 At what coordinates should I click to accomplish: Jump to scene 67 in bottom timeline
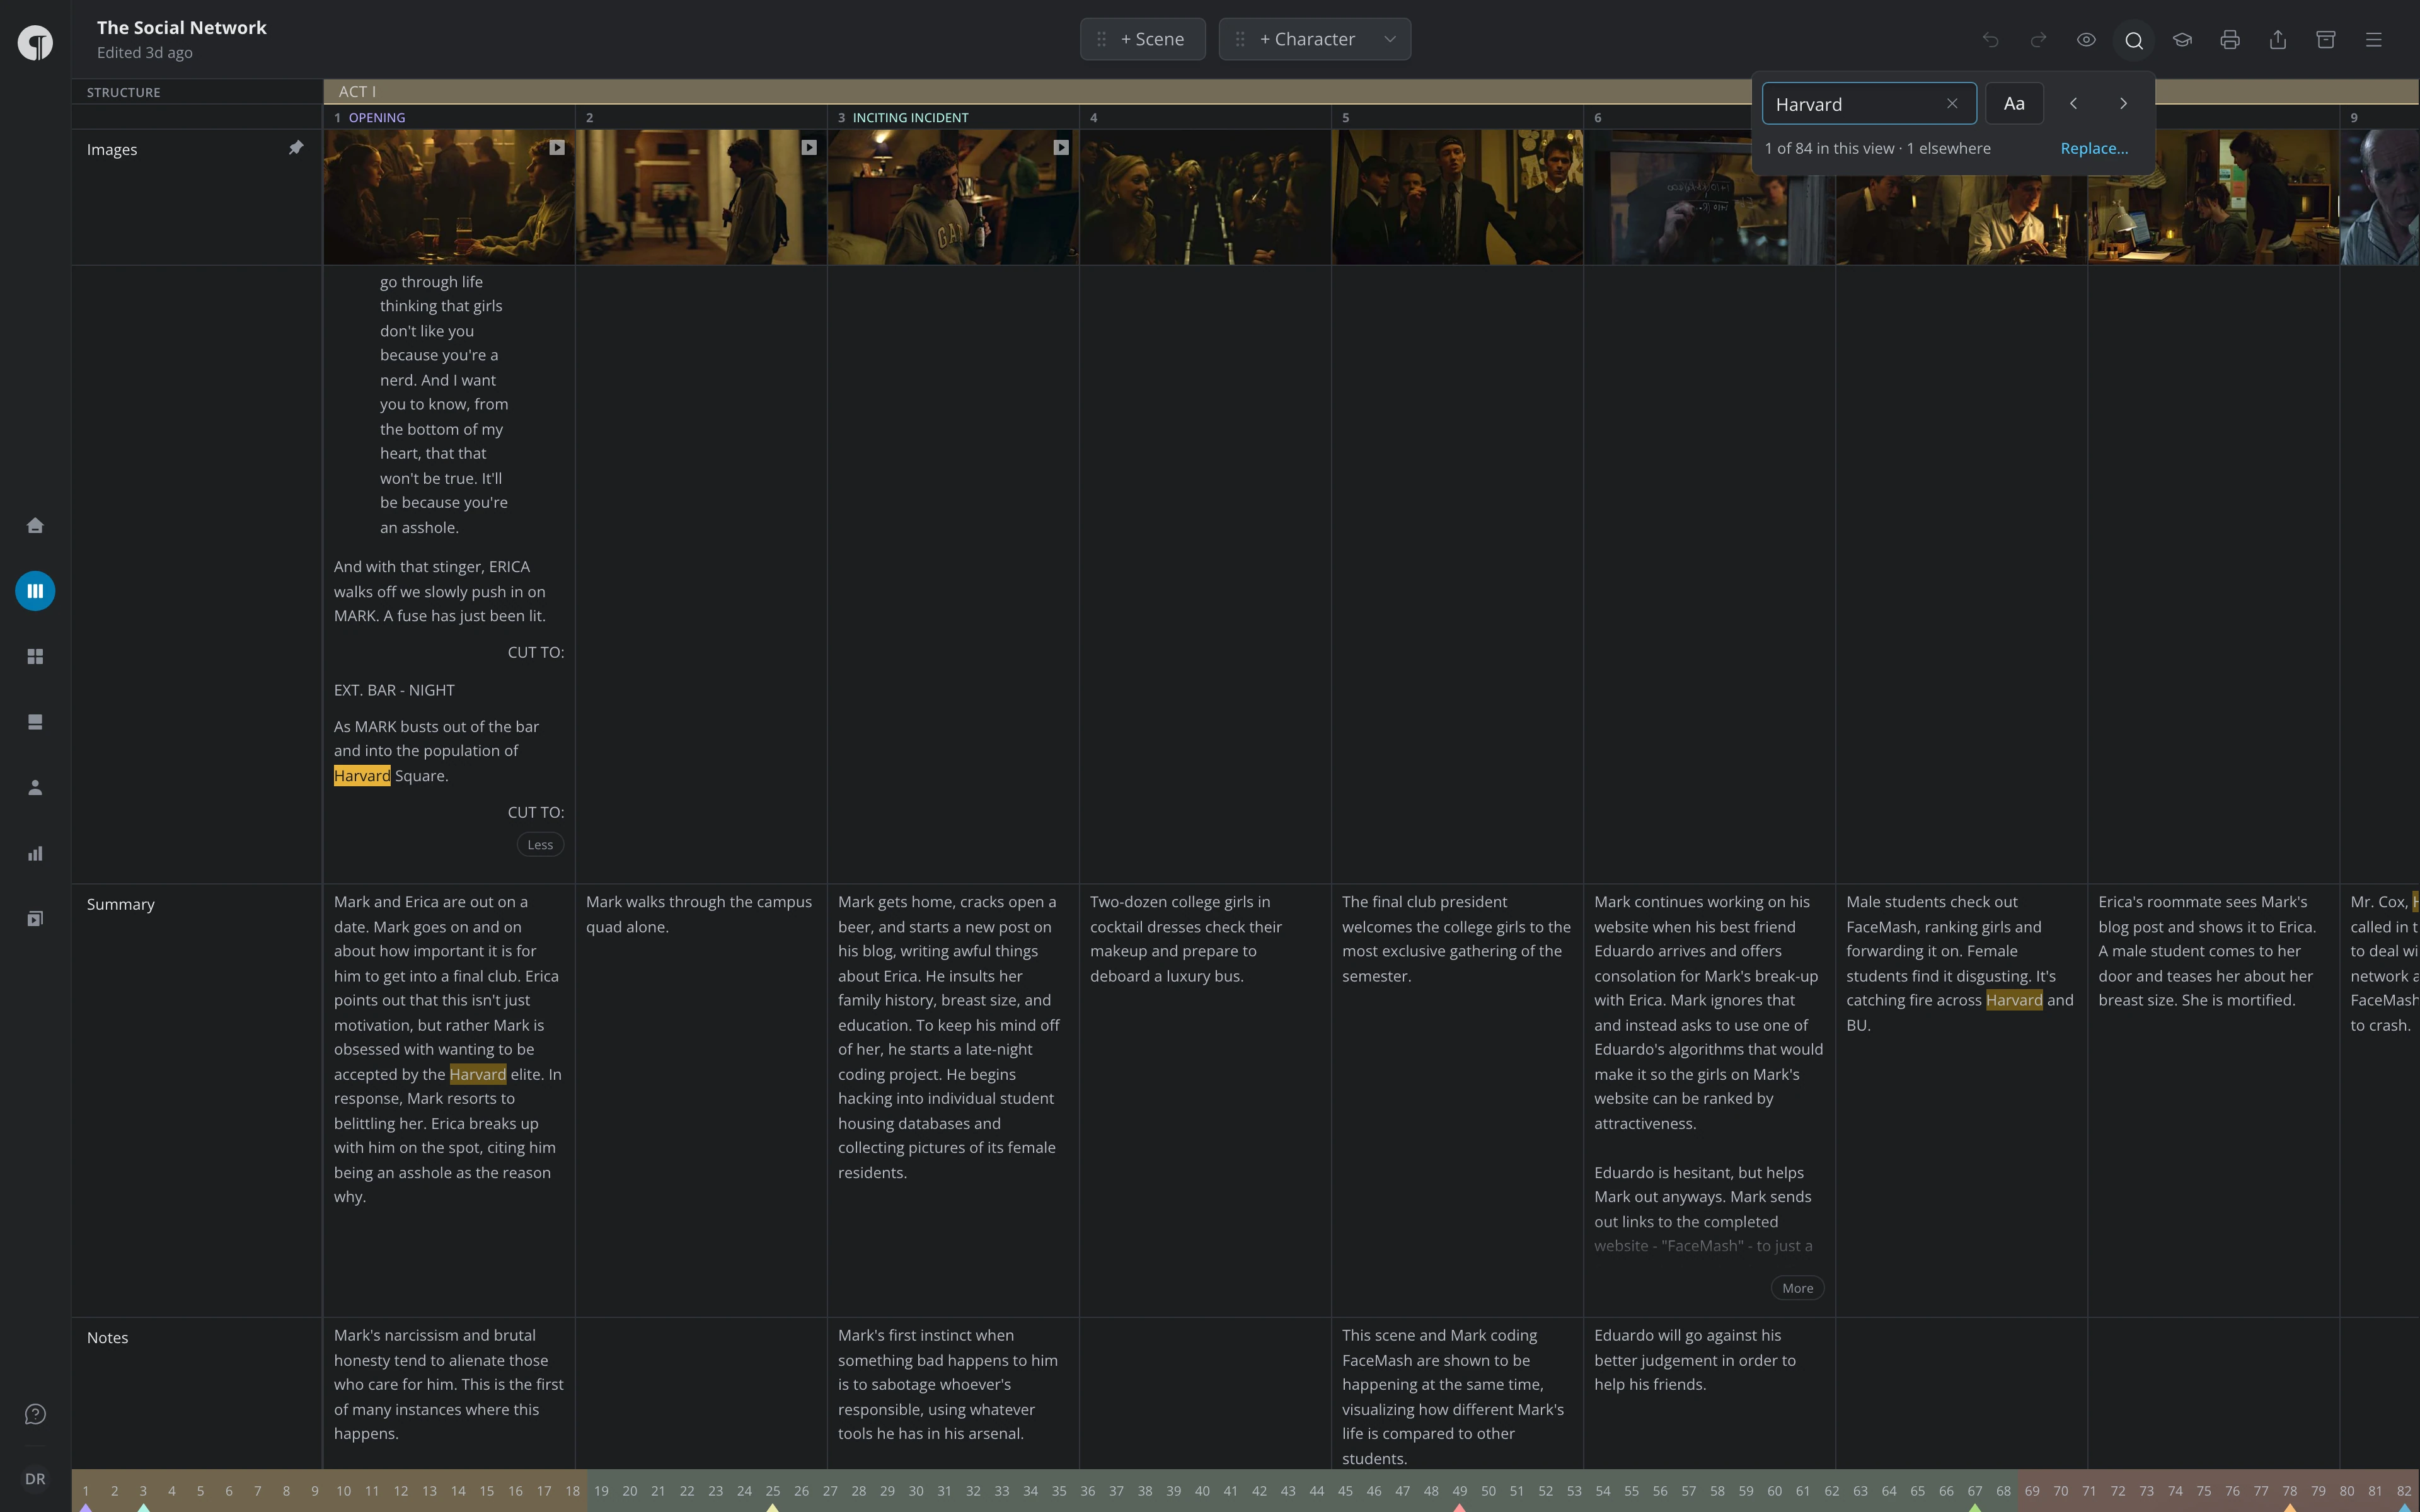coord(1974,1491)
